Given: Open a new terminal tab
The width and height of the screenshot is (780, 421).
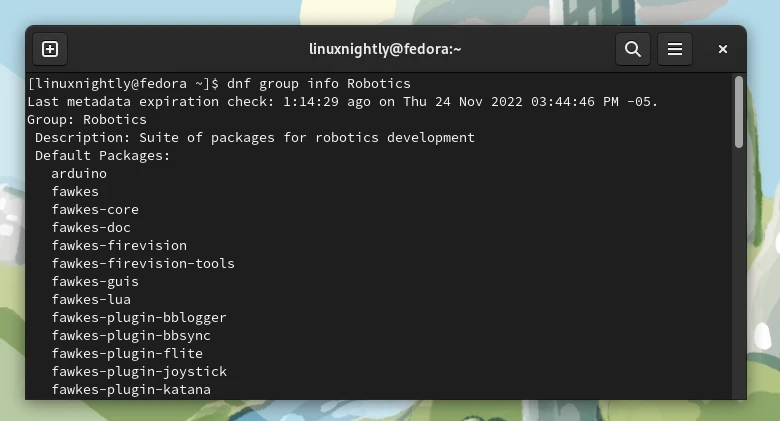Looking at the screenshot, I should [50, 49].
